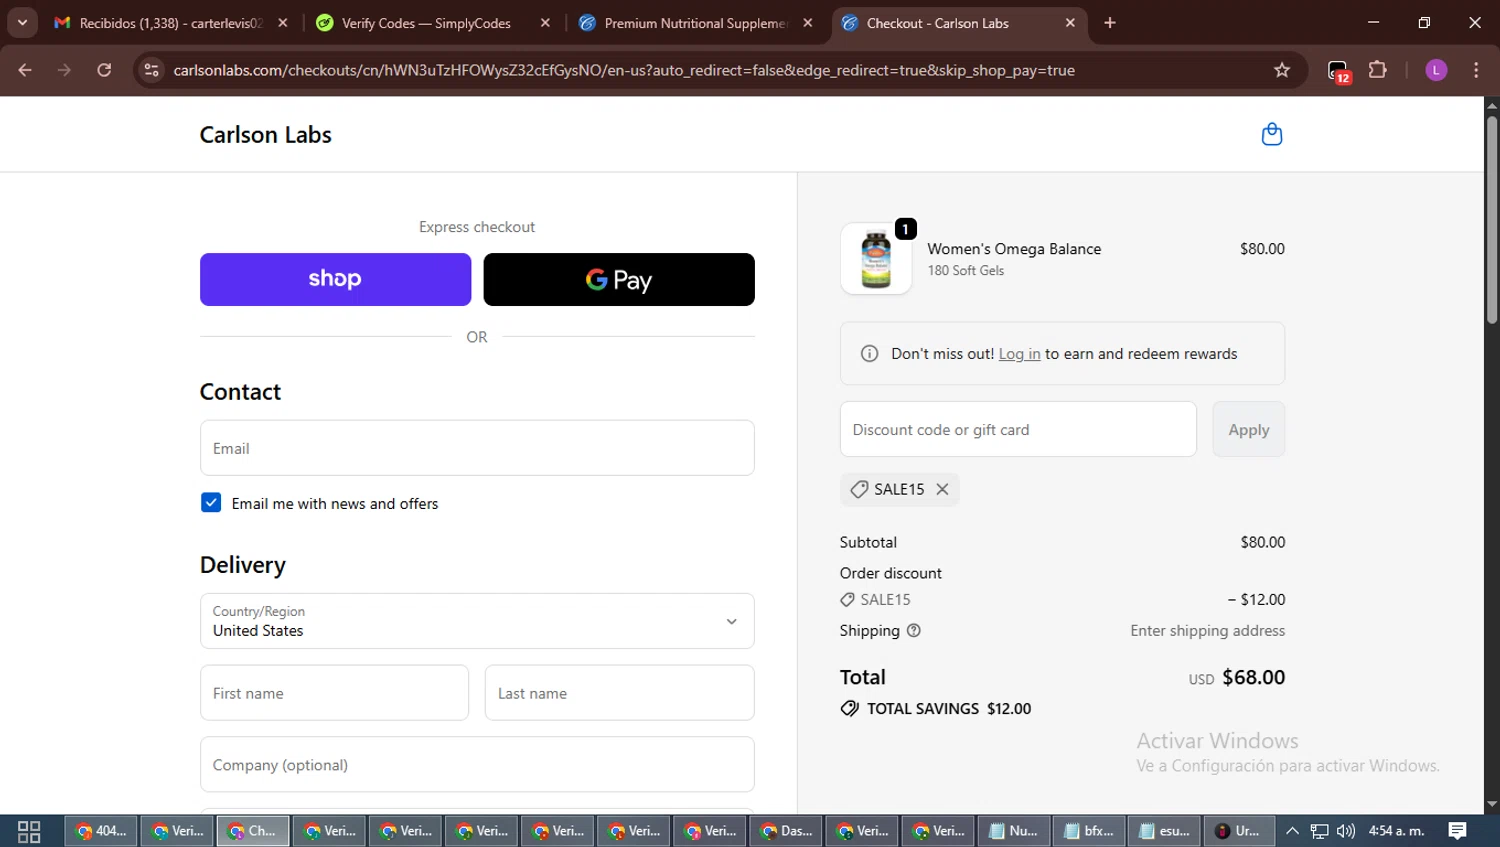The image size is (1500, 847).
Task: Open the network status tray icon
Action: click(x=1319, y=831)
